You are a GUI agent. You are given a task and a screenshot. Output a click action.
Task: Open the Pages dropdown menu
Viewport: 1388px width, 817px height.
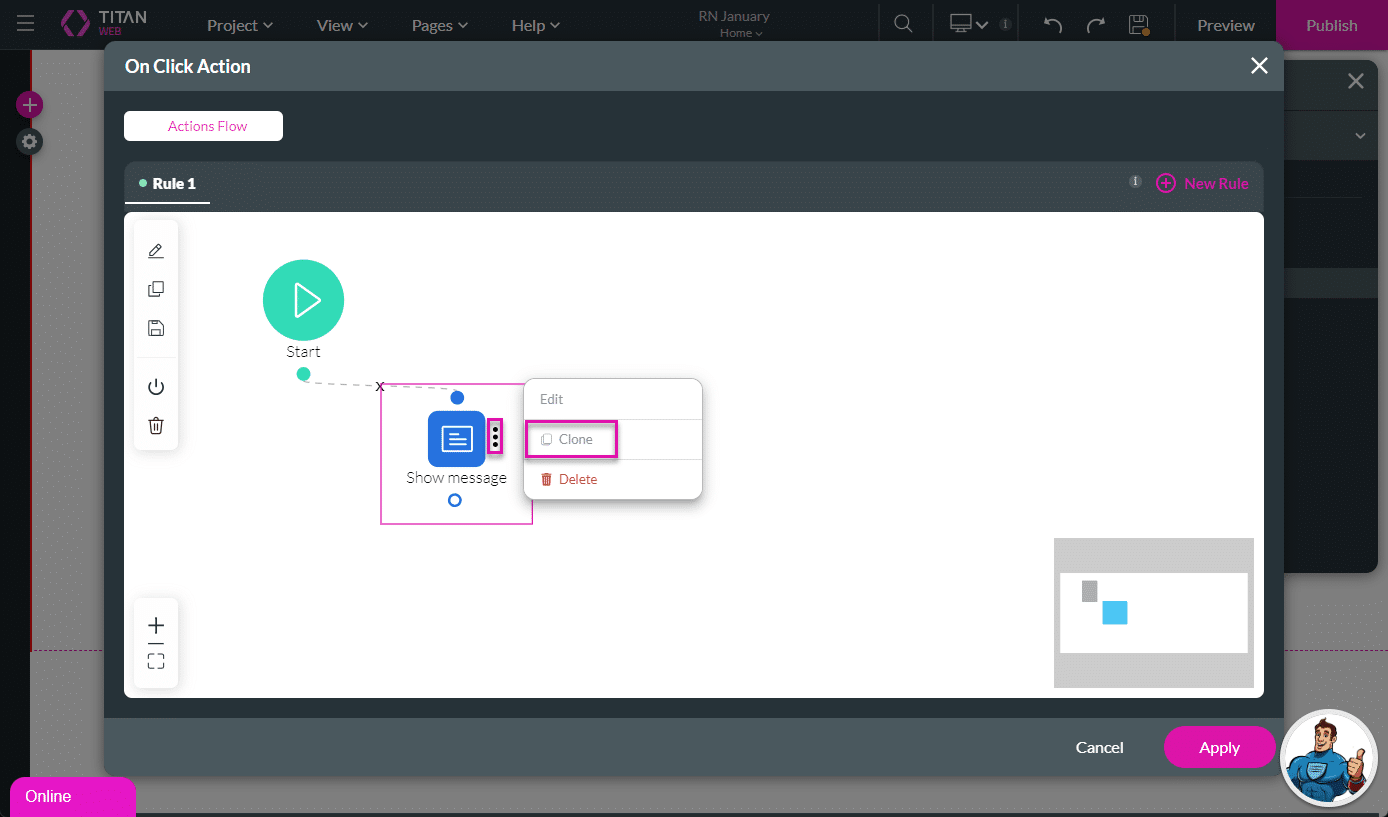pos(440,25)
